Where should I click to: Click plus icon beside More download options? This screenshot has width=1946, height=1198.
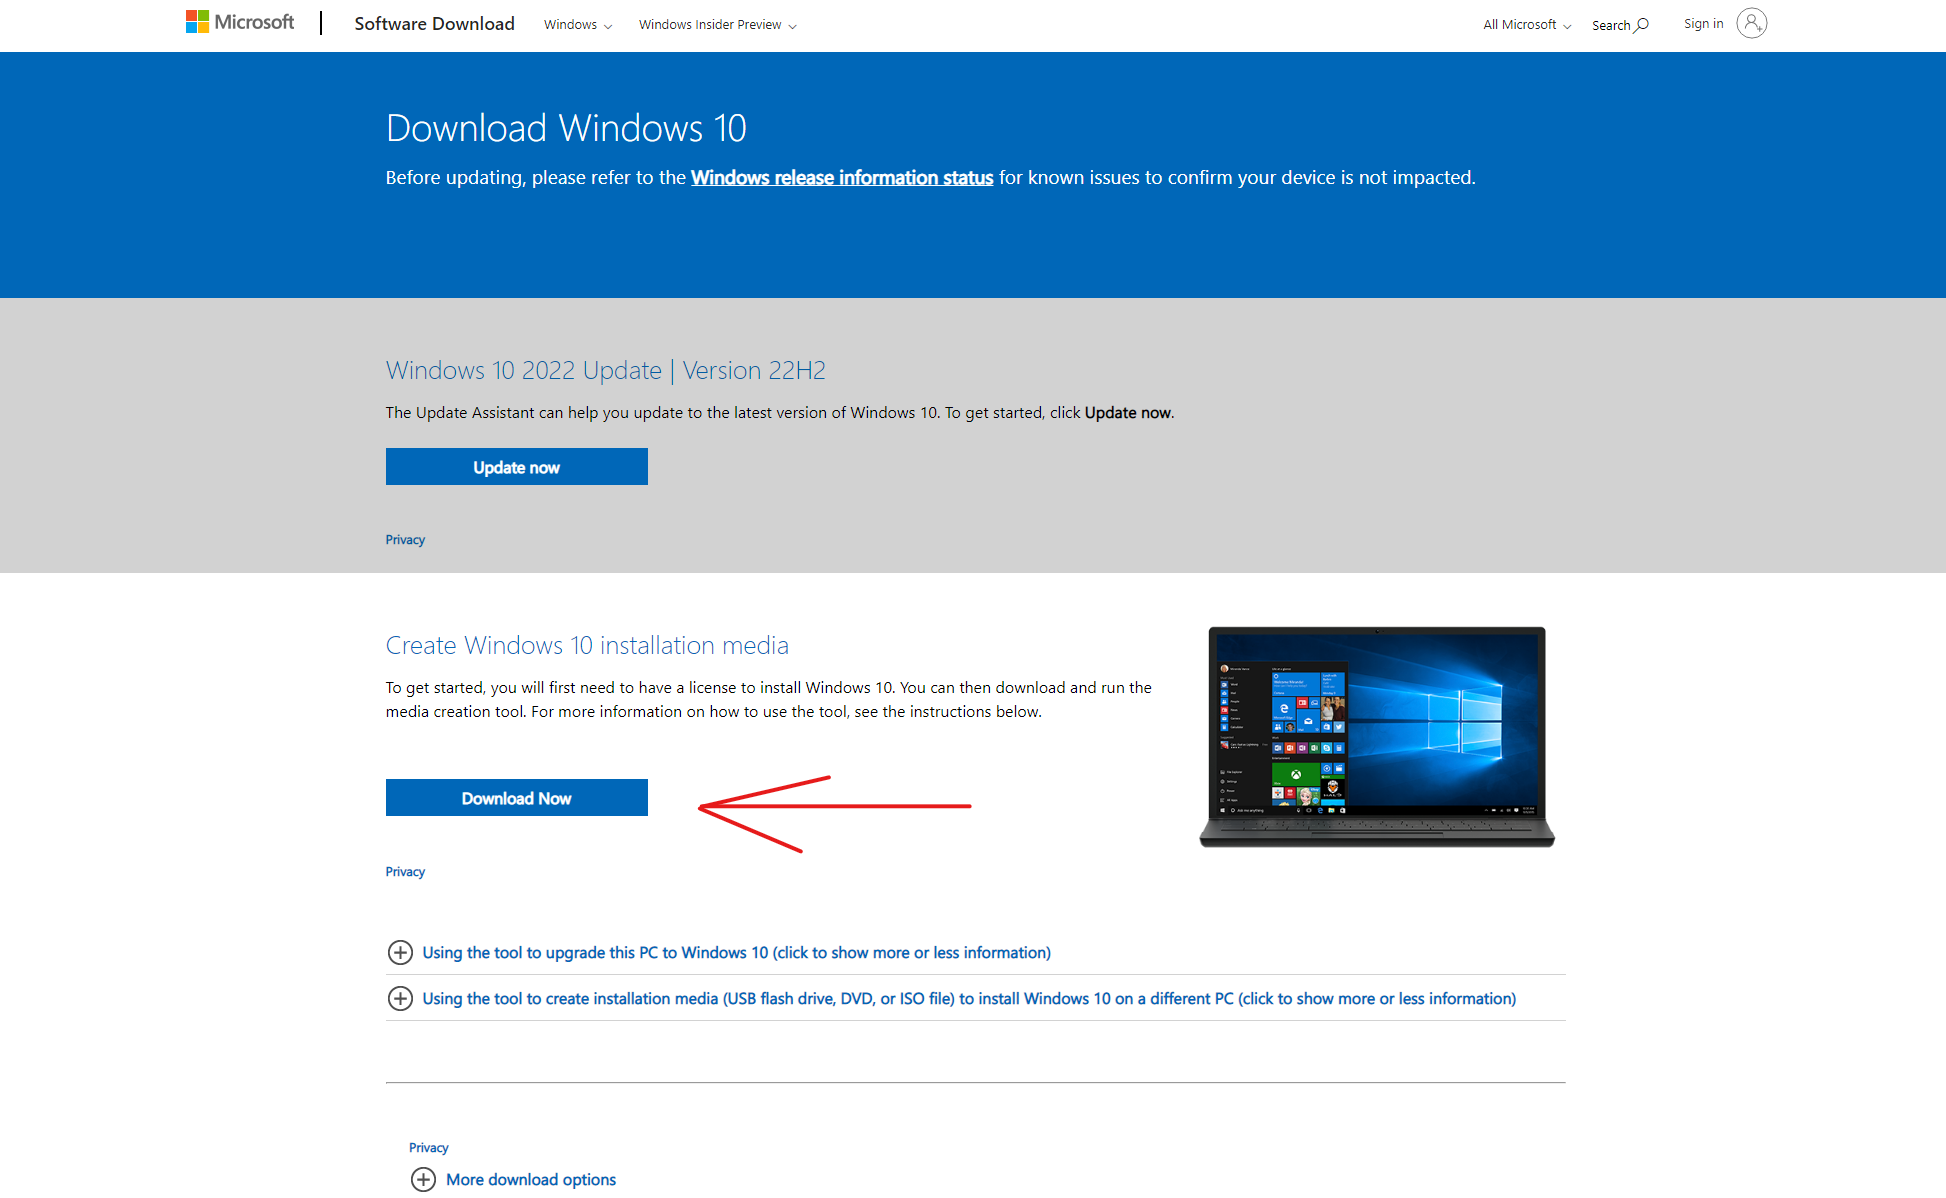(x=423, y=1179)
